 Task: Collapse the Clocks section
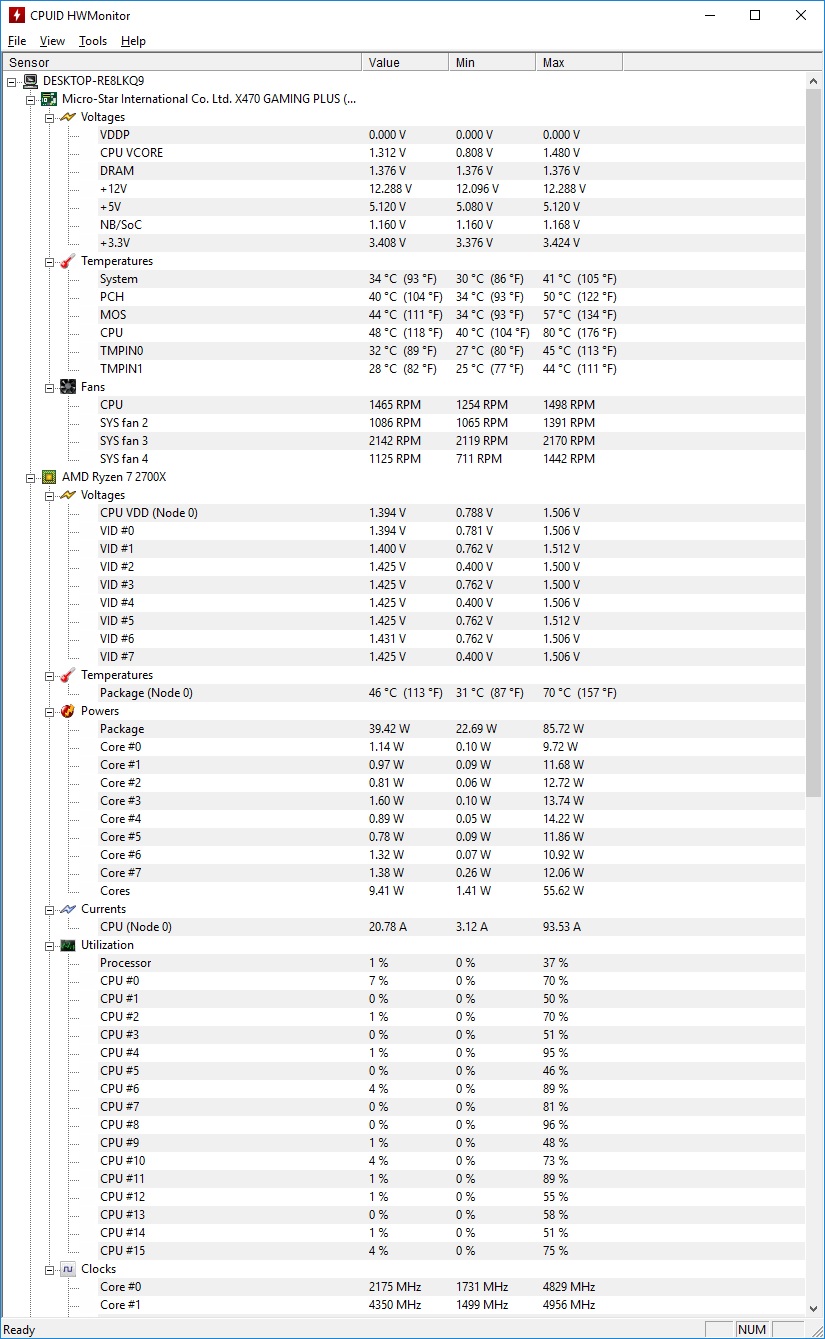(50, 1269)
